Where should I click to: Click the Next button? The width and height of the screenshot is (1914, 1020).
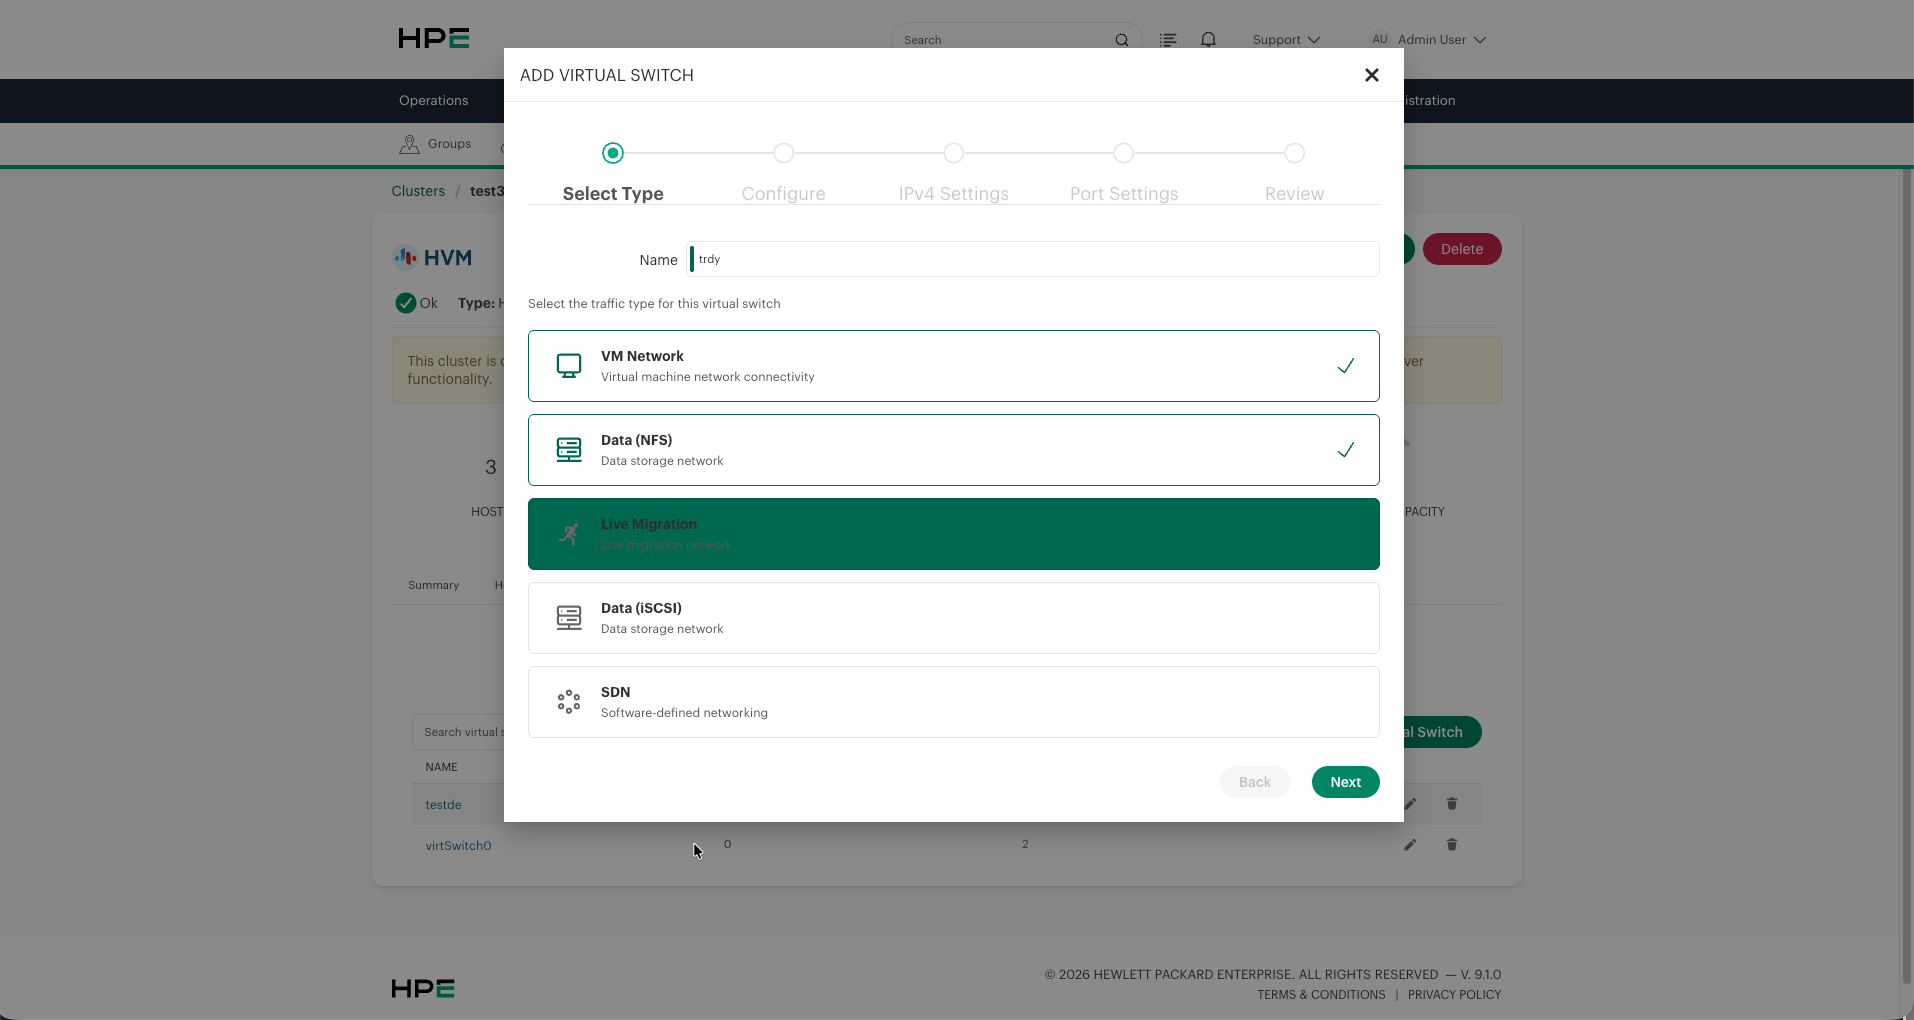(1346, 782)
